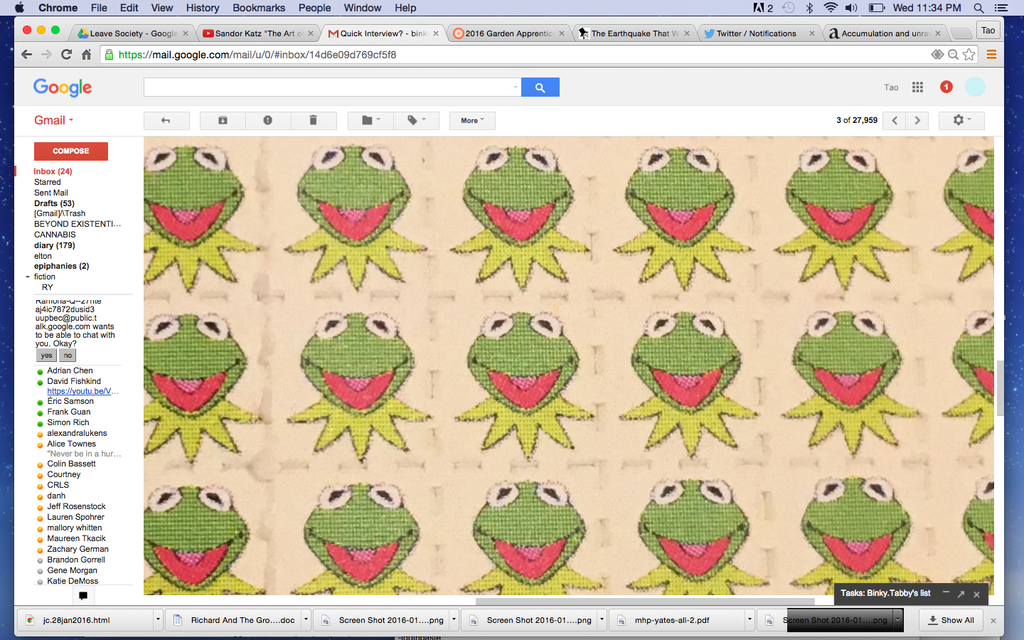The image size is (1024, 640).
Task: Expand the More actions dropdown
Action: tap(472, 120)
